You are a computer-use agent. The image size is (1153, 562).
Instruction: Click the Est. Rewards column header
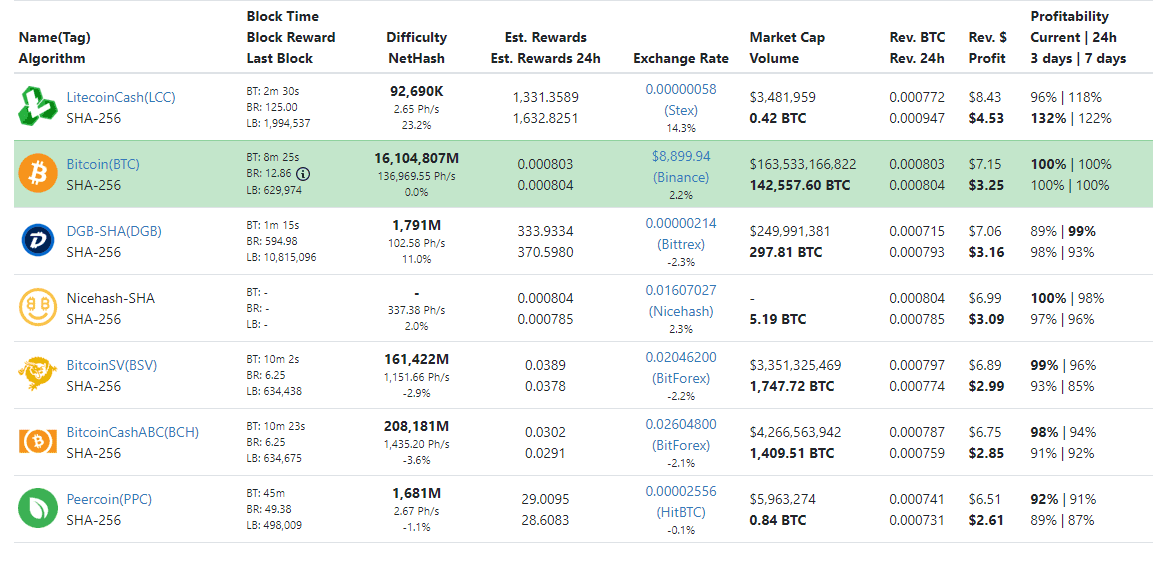pos(546,37)
